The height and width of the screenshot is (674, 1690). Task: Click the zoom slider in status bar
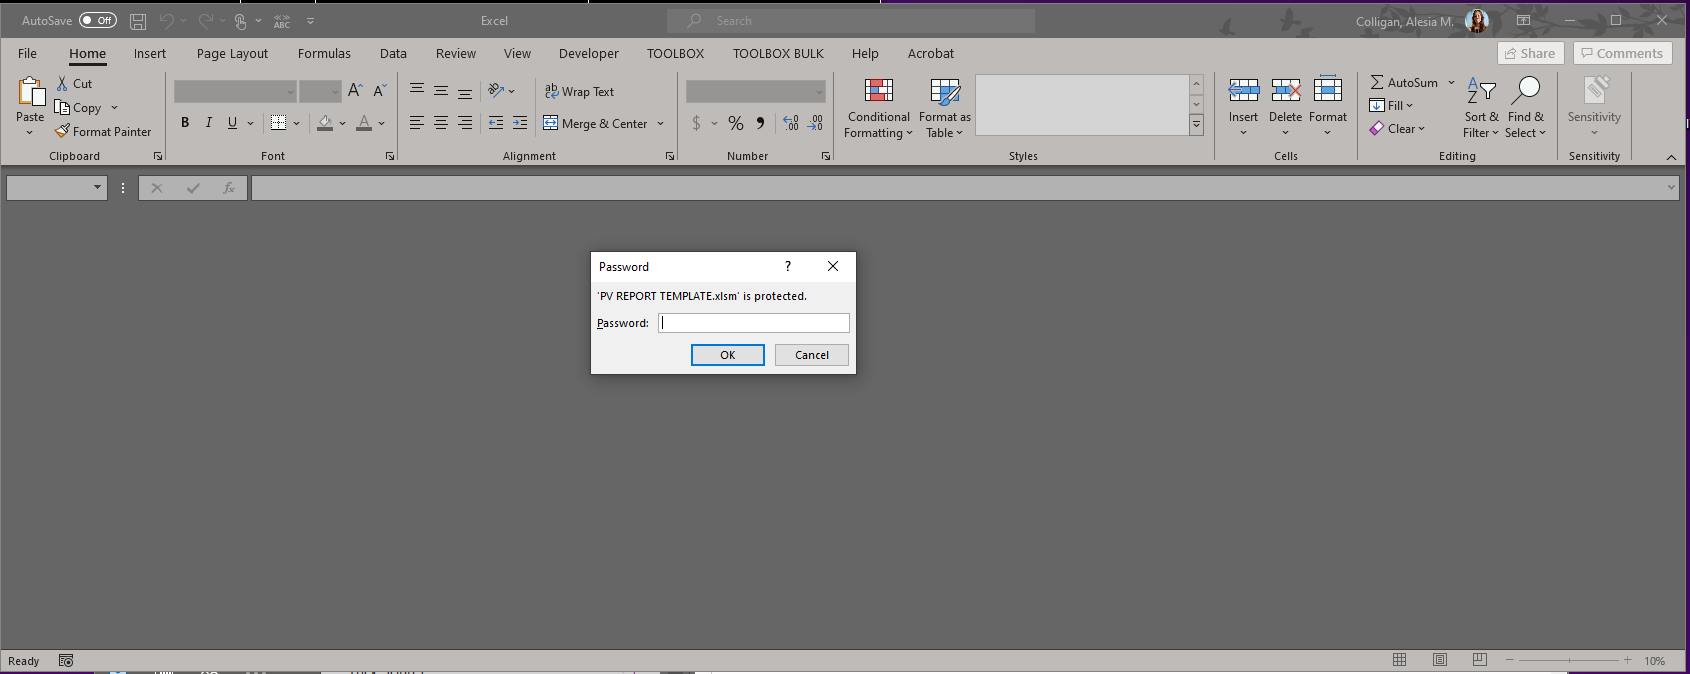pyautogui.click(x=1568, y=660)
